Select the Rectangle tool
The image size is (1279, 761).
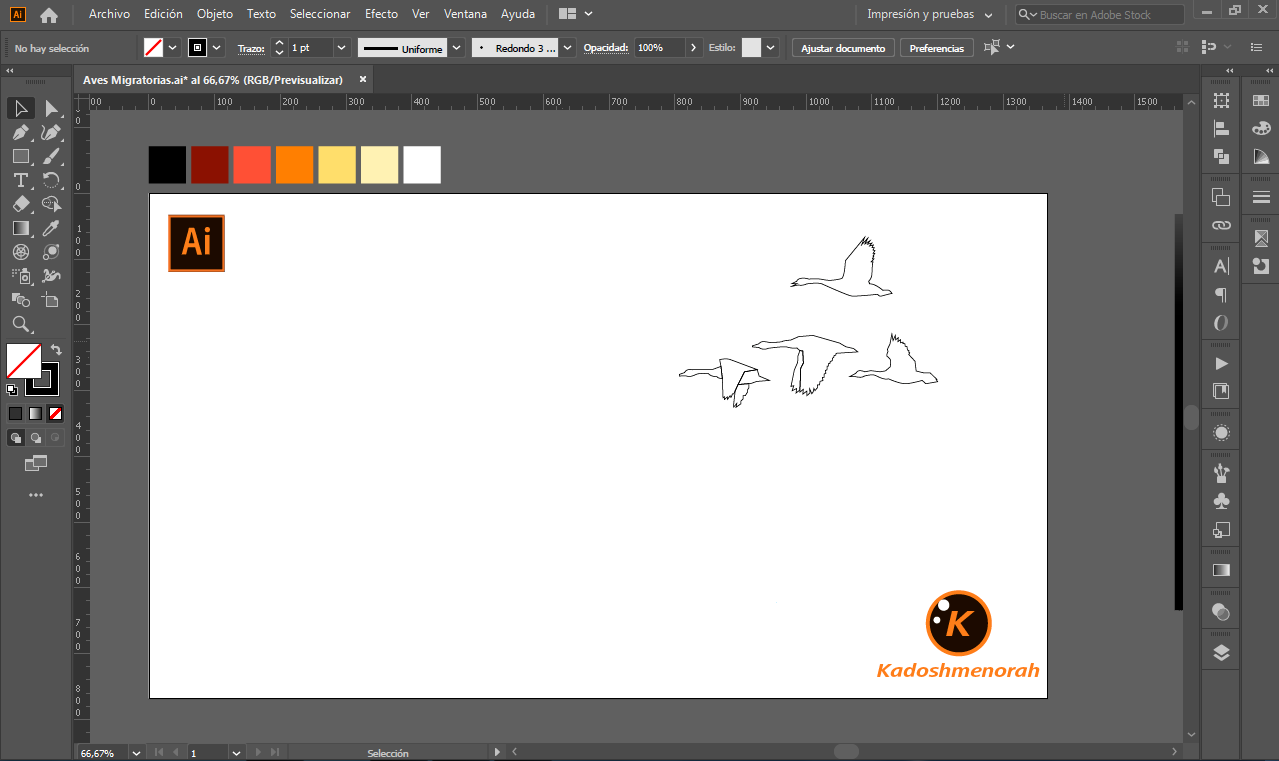20,156
